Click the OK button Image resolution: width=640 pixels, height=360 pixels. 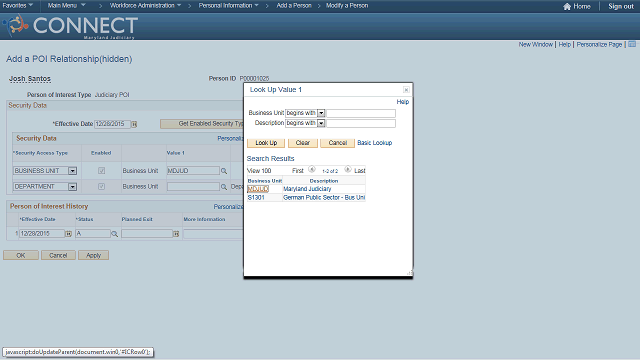(21, 256)
